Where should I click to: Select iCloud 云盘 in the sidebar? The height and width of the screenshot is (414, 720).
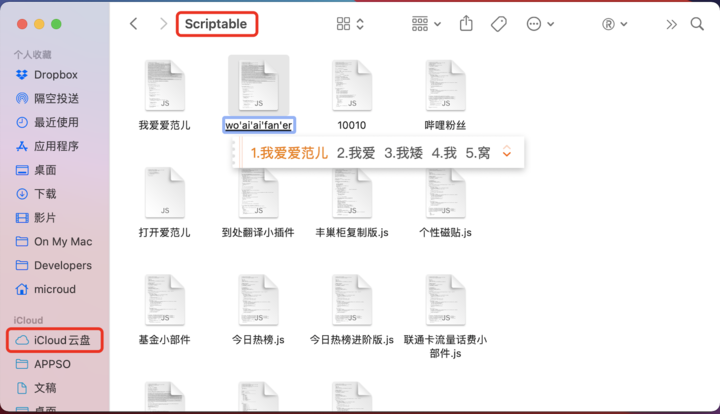point(55,340)
